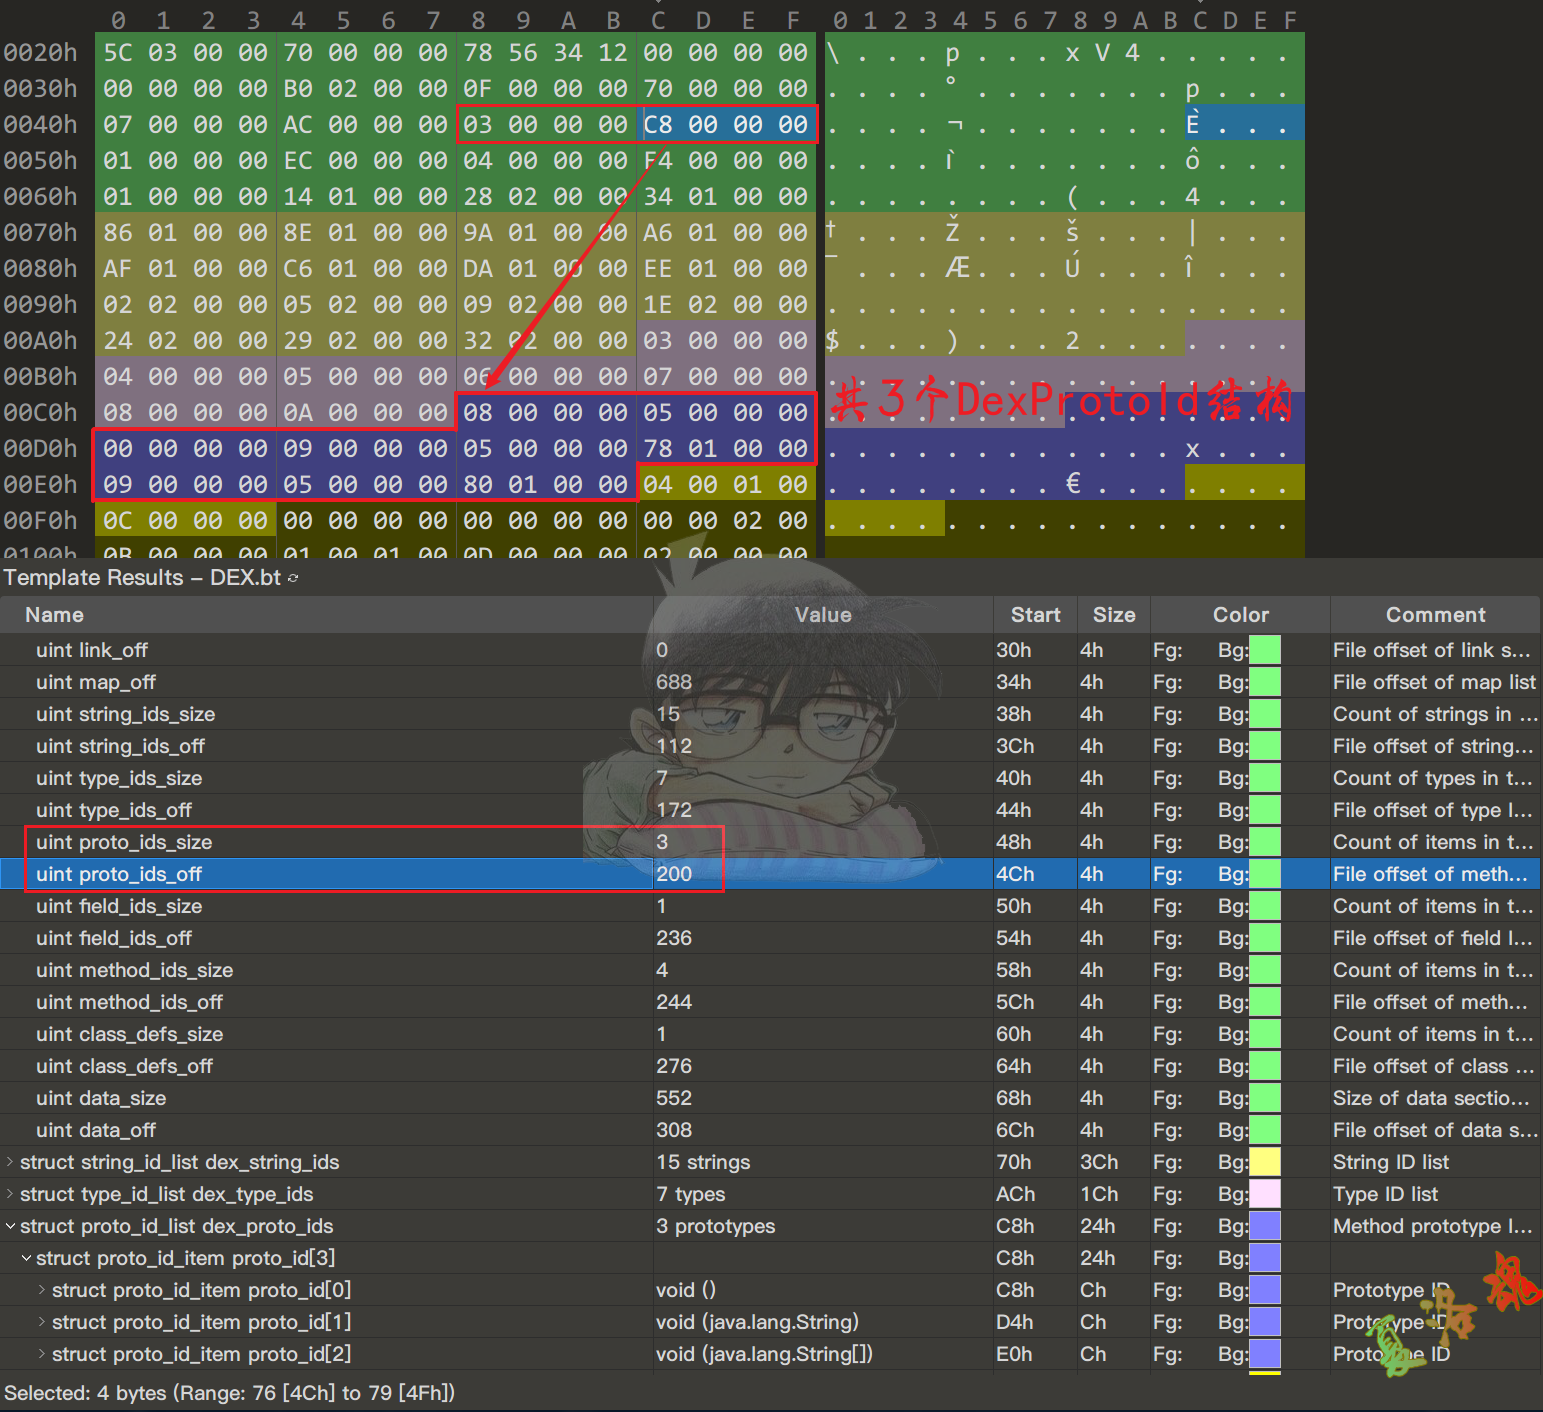Click the Value column header

[822, 615]
